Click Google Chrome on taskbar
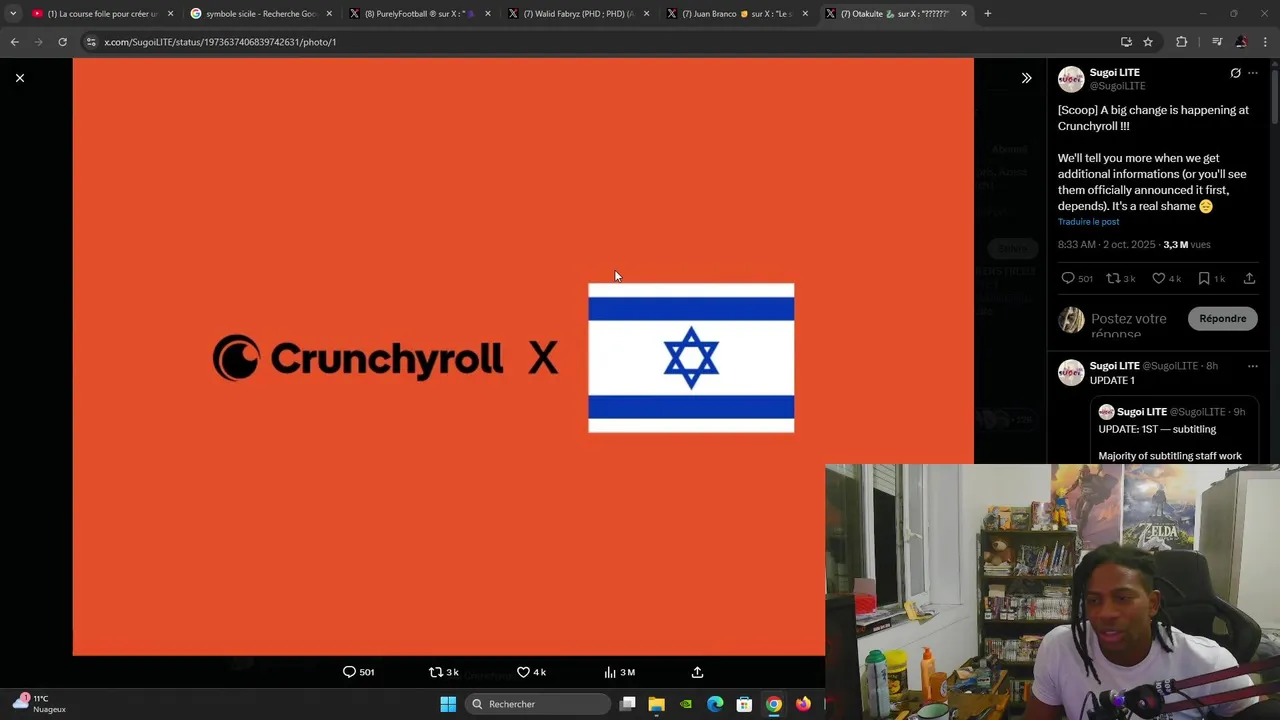The width and height of the screenshot is (1280, 720). (x=773, y=704)
